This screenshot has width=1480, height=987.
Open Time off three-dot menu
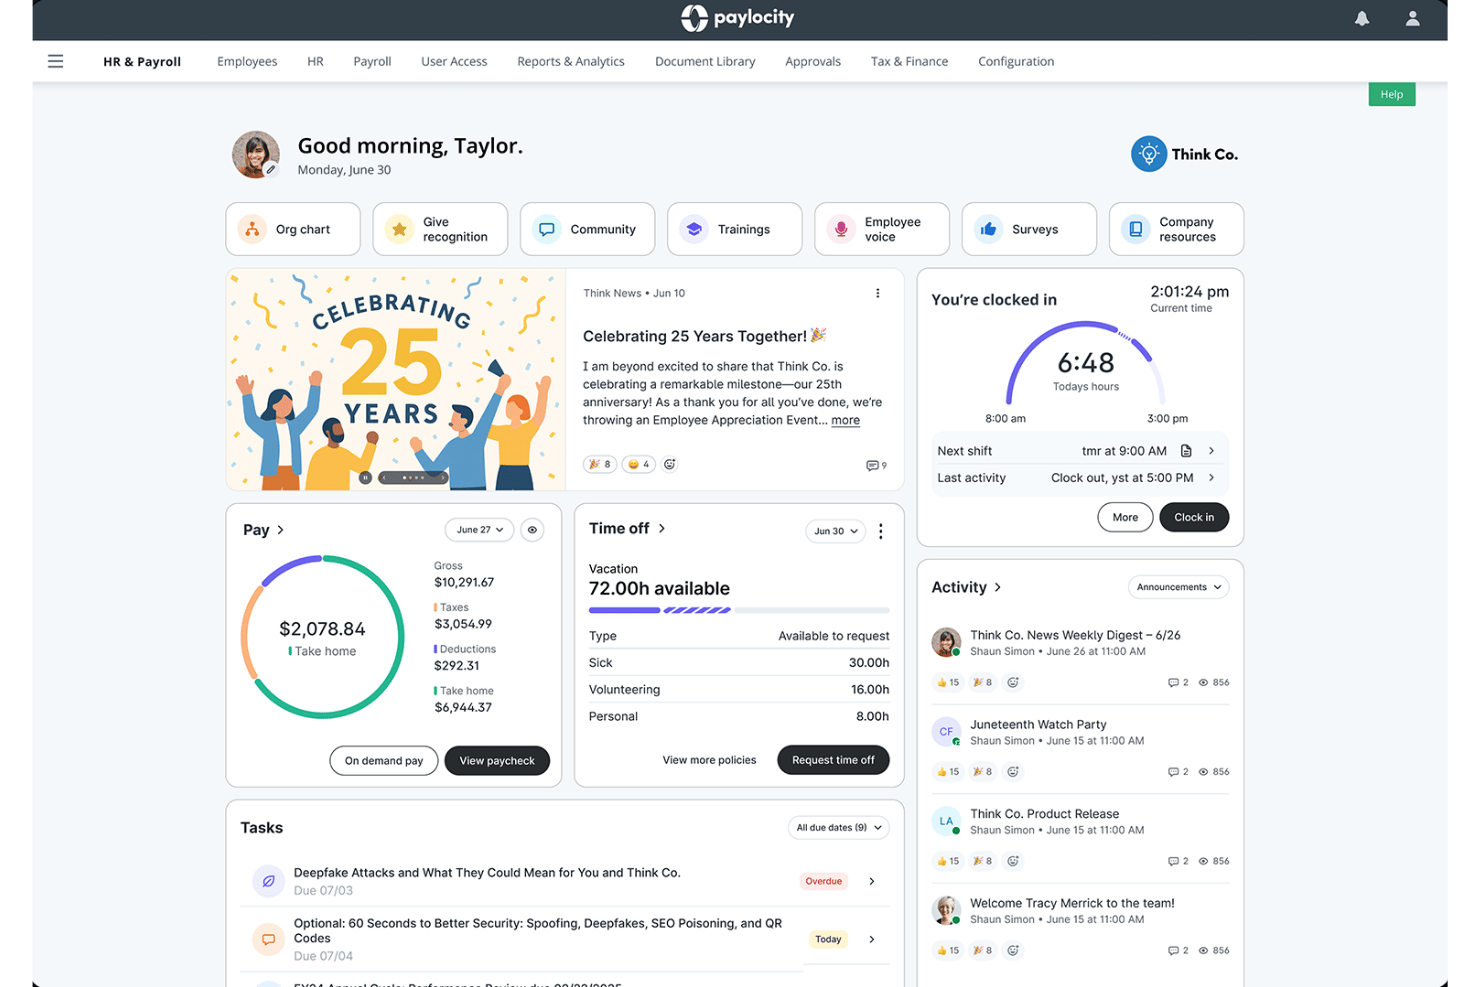pos(880,531)
